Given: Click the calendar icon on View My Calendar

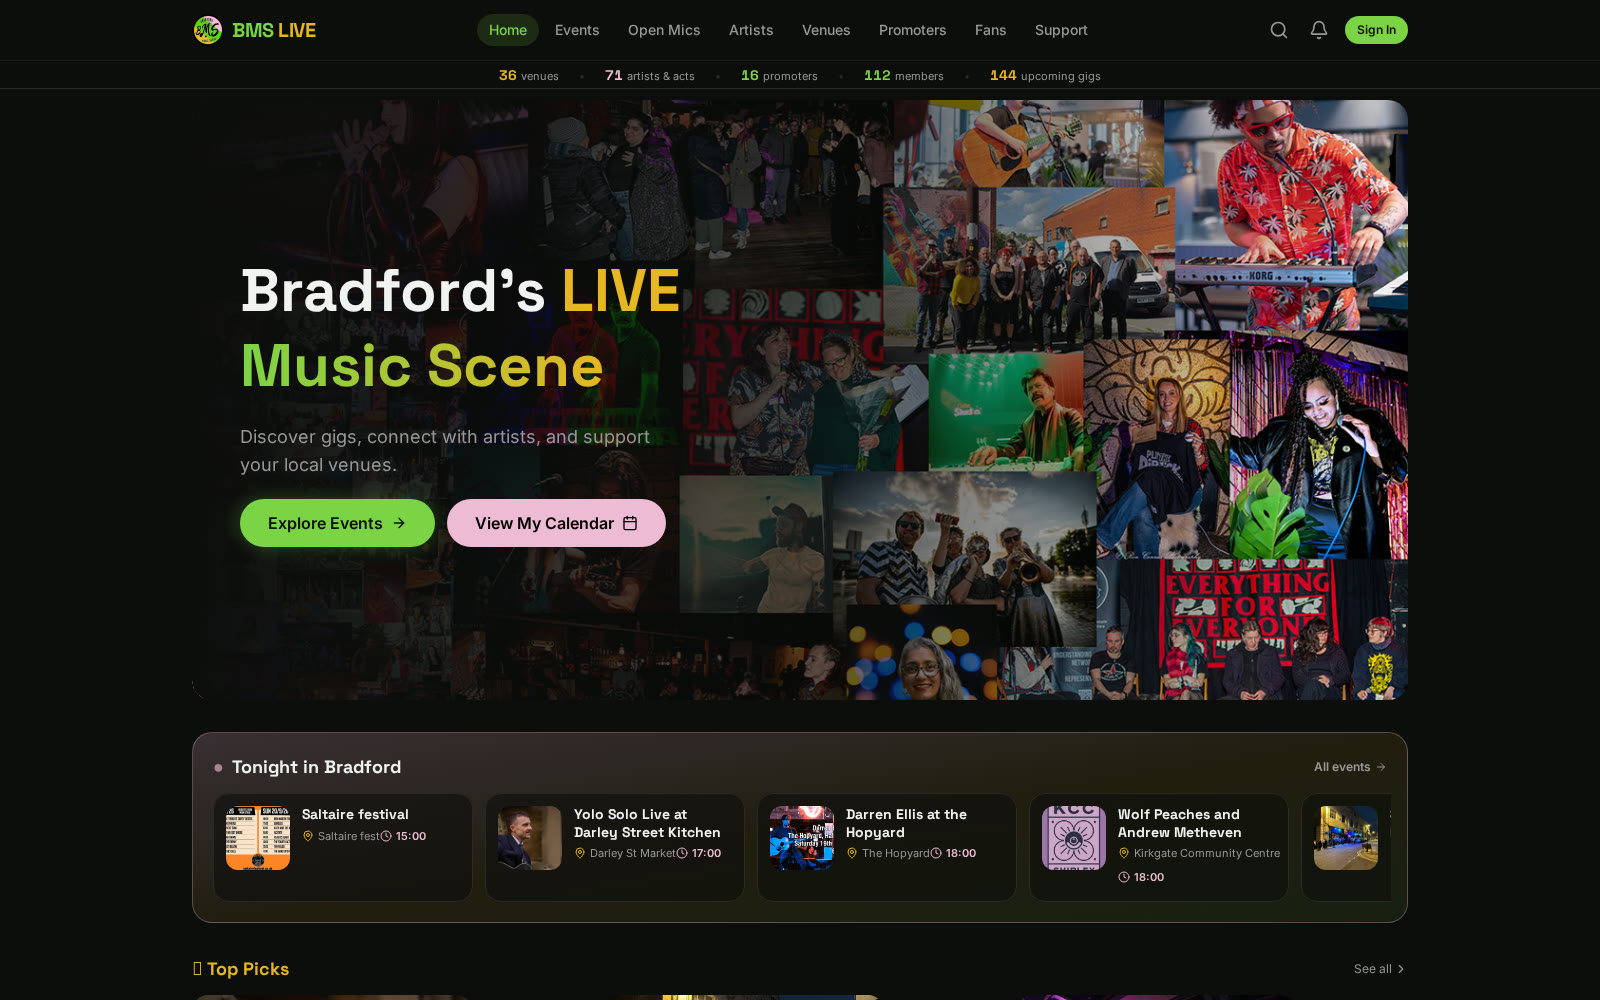Looking at the screenshot, I should [x=630, y=523].
